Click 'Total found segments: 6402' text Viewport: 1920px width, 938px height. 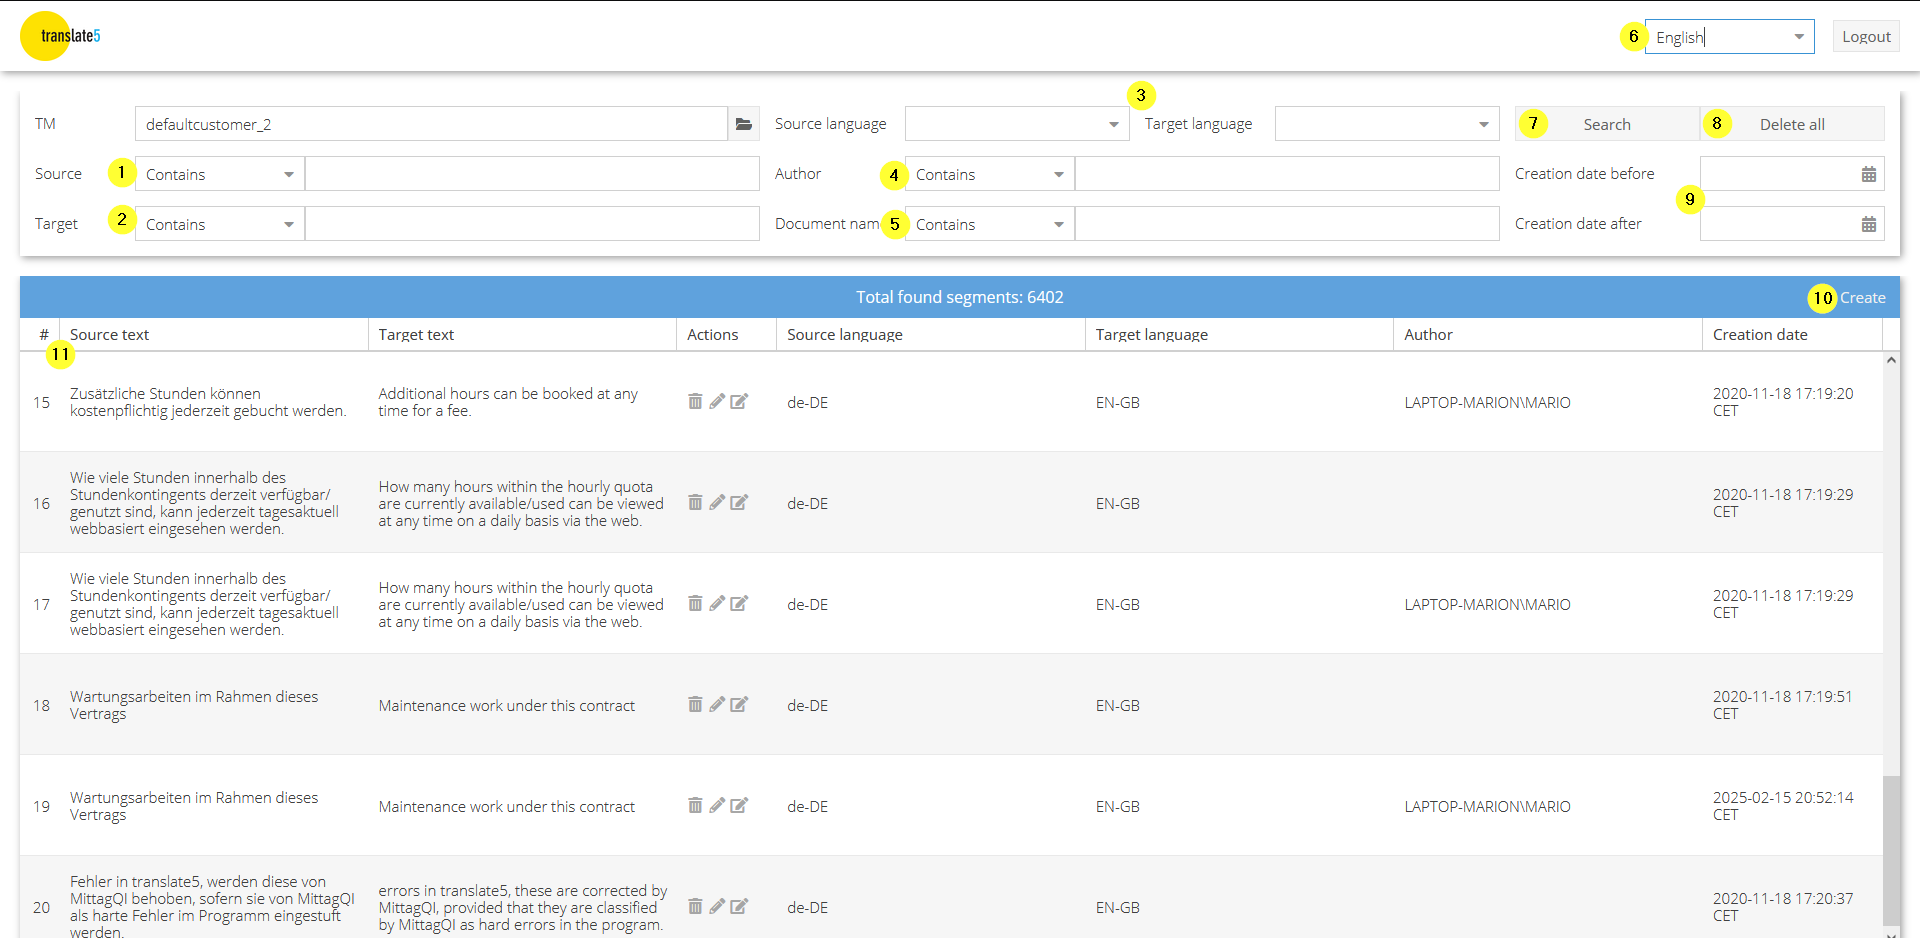(x=959, y=297)
